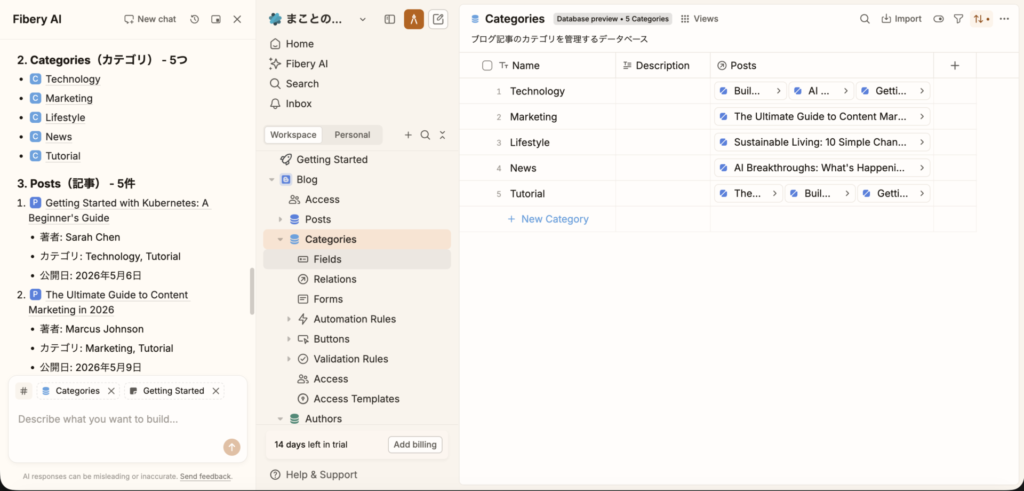Open Technology category link in chat
Screen dimensions: 1024x491
point(72,79)
